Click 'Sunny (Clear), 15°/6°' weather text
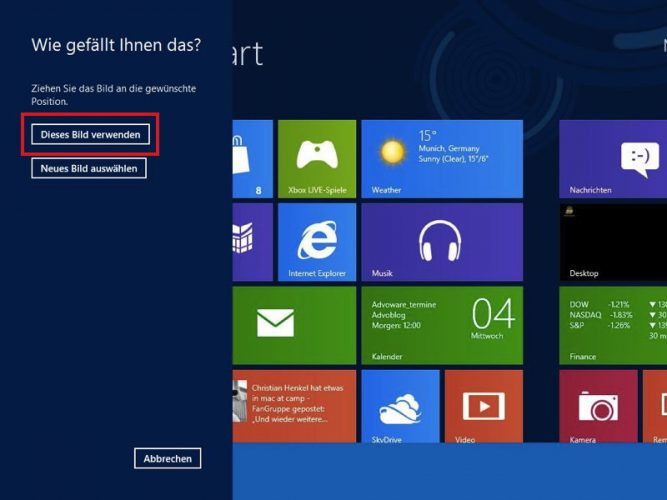 (x=453, y=159)
